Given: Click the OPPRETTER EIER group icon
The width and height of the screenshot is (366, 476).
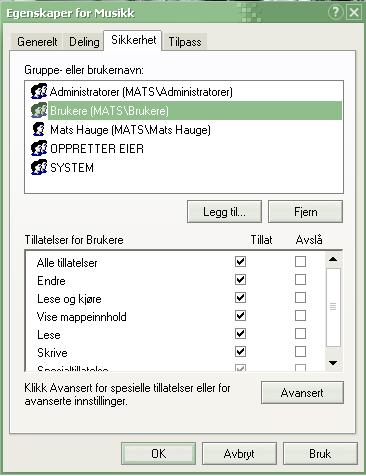Looking at the screenshot, I should 39,148.
